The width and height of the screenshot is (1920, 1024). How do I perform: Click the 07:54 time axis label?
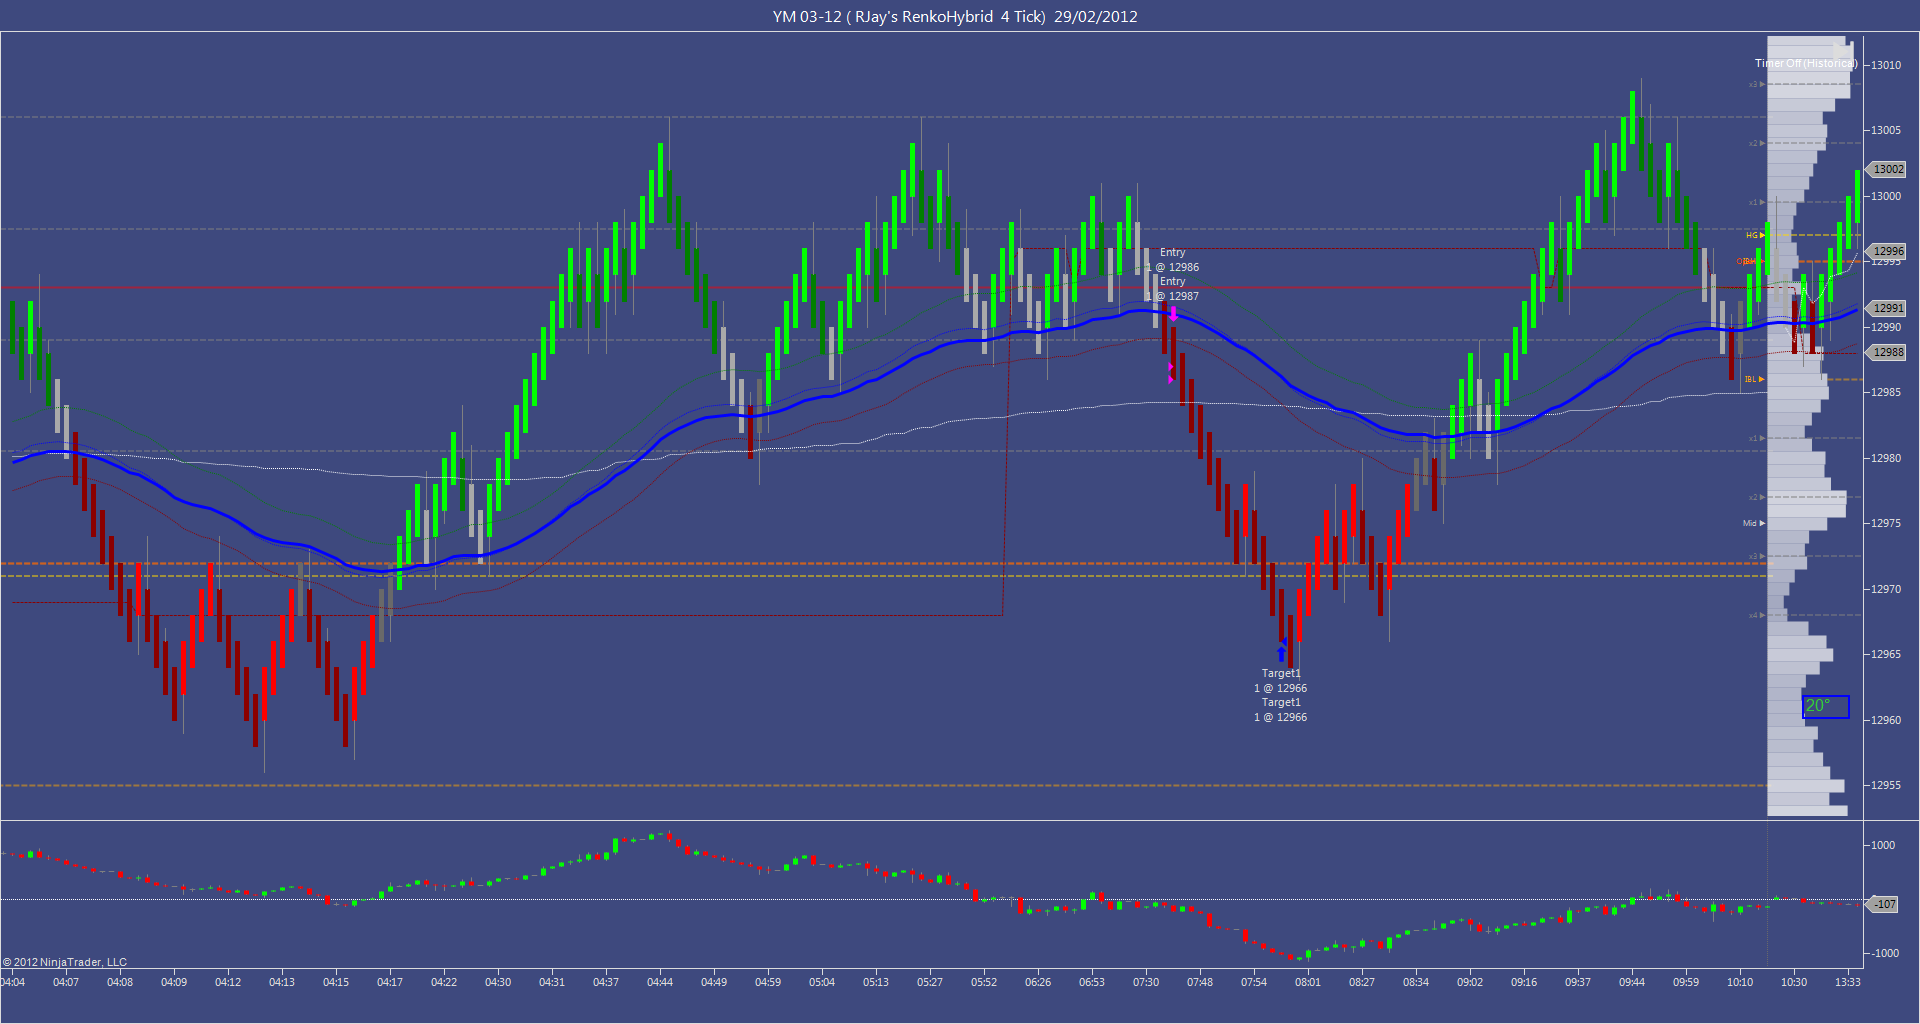click(1254, 982)
